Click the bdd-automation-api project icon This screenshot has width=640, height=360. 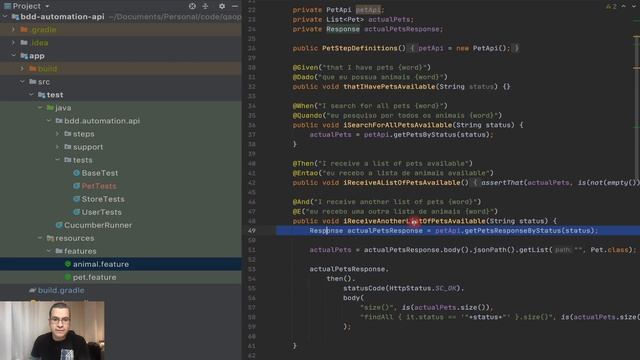tap(15, 17)
